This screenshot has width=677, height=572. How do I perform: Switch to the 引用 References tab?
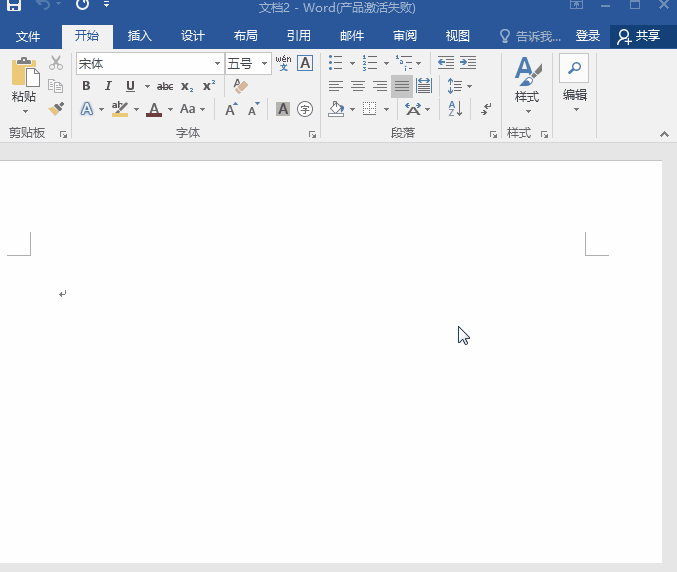pos(299,36)
